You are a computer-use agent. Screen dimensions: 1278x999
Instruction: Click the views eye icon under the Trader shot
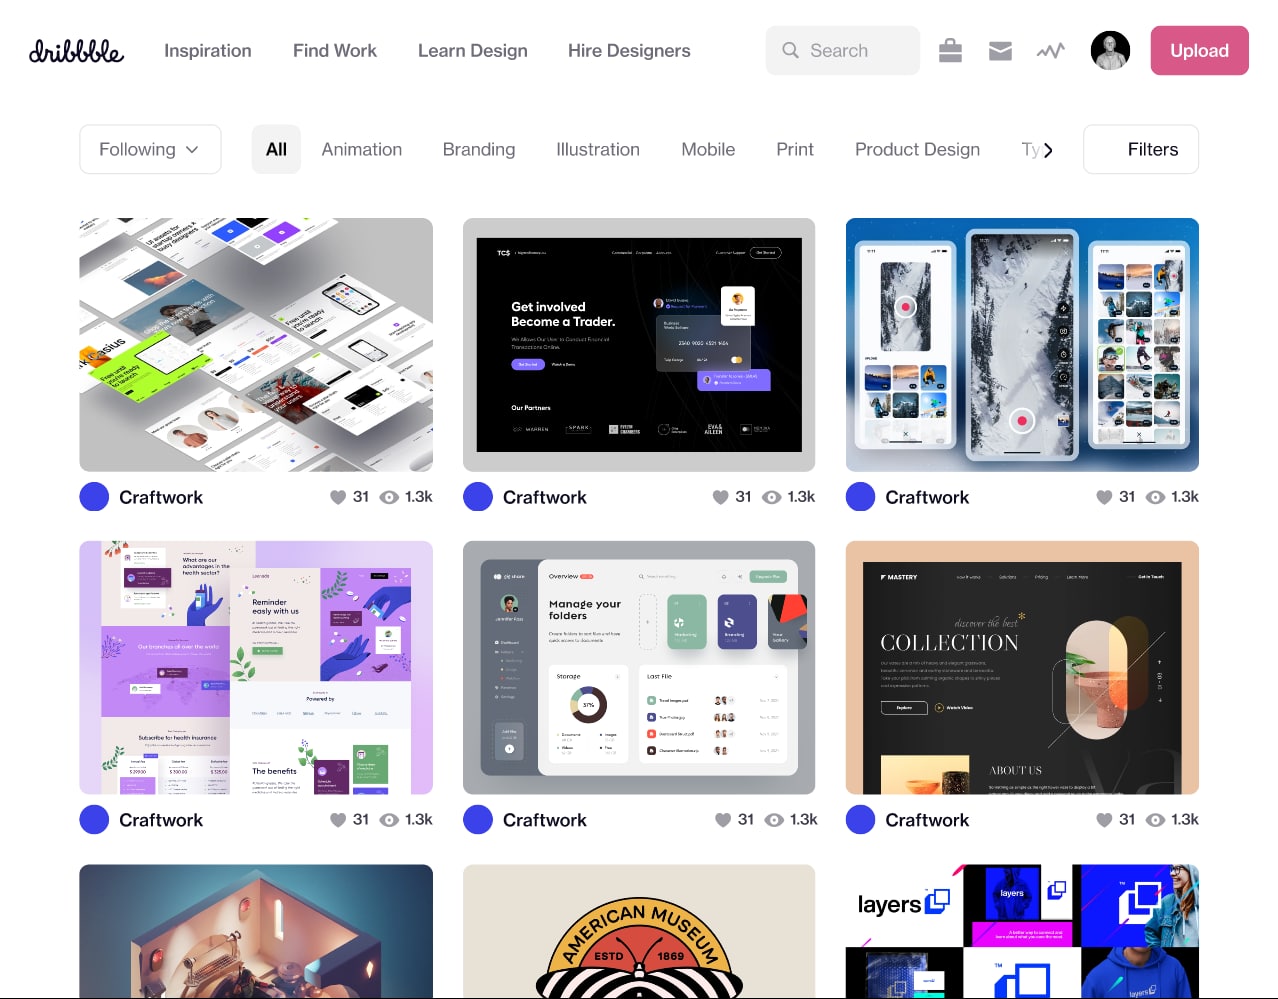(x=771, y=497)
